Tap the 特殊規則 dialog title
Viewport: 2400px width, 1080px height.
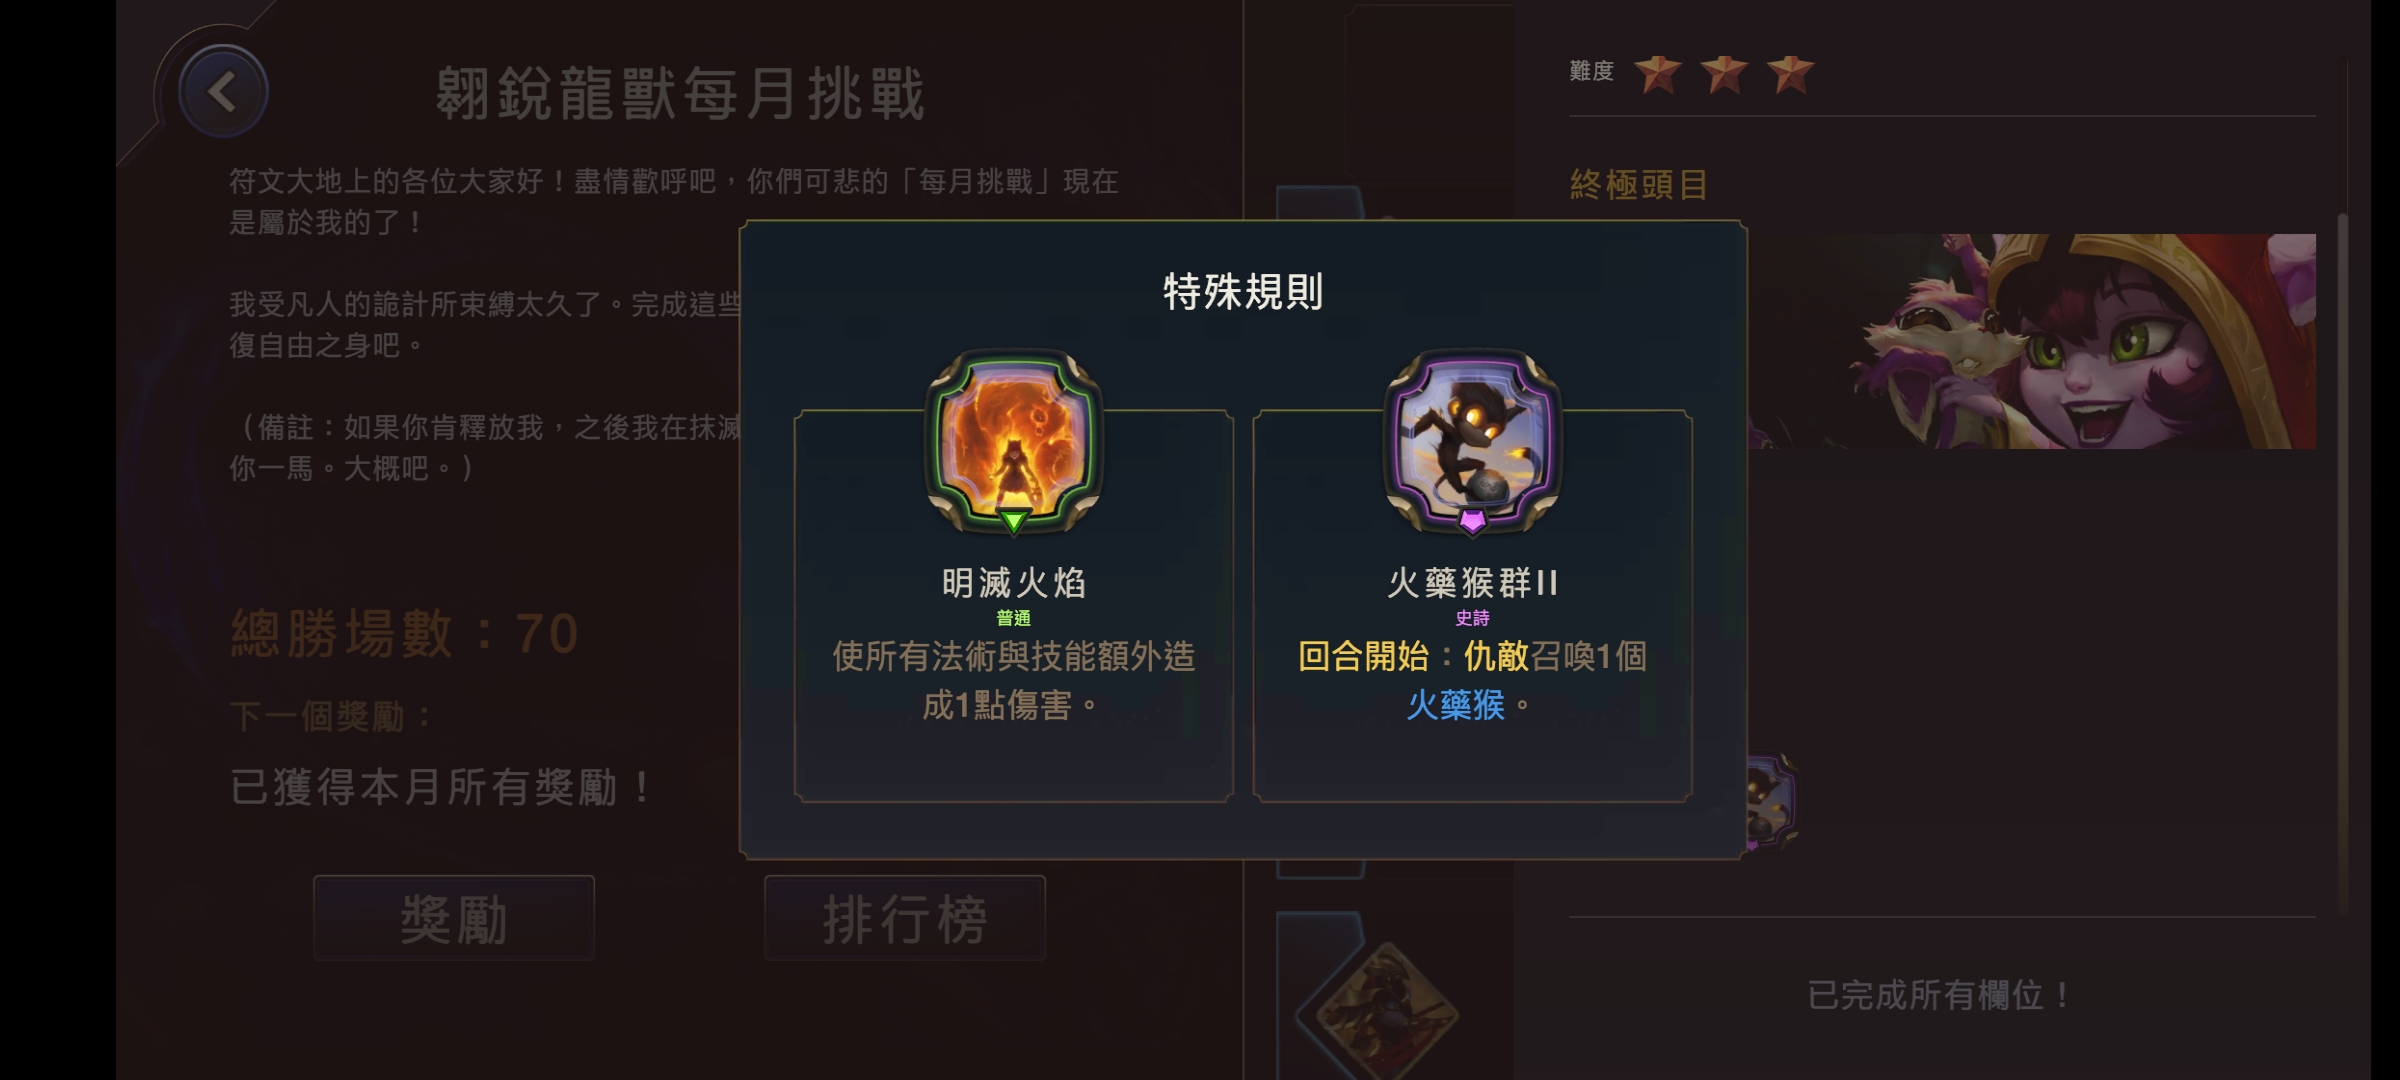point(1243,292)
